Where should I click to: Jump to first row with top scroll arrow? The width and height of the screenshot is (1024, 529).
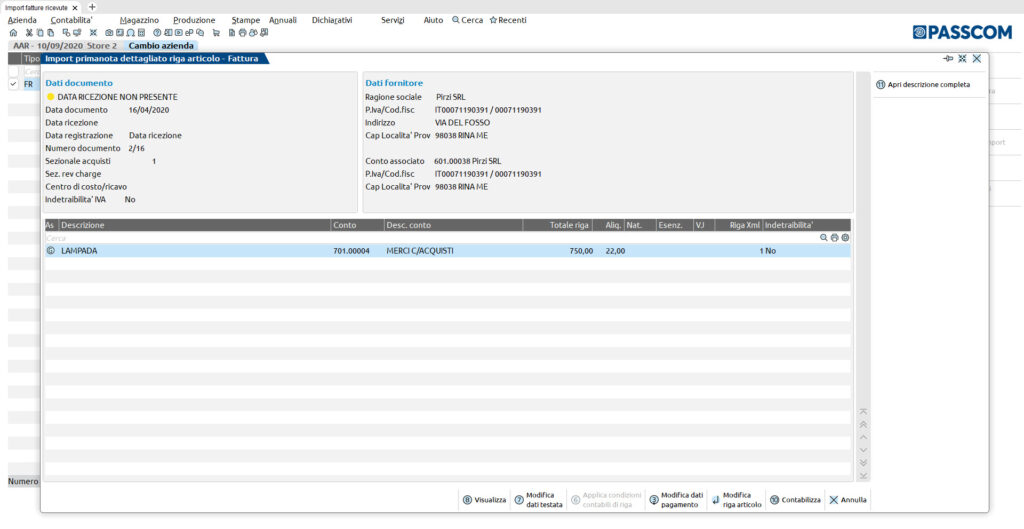pyautogui.click(x=863, y=411)
